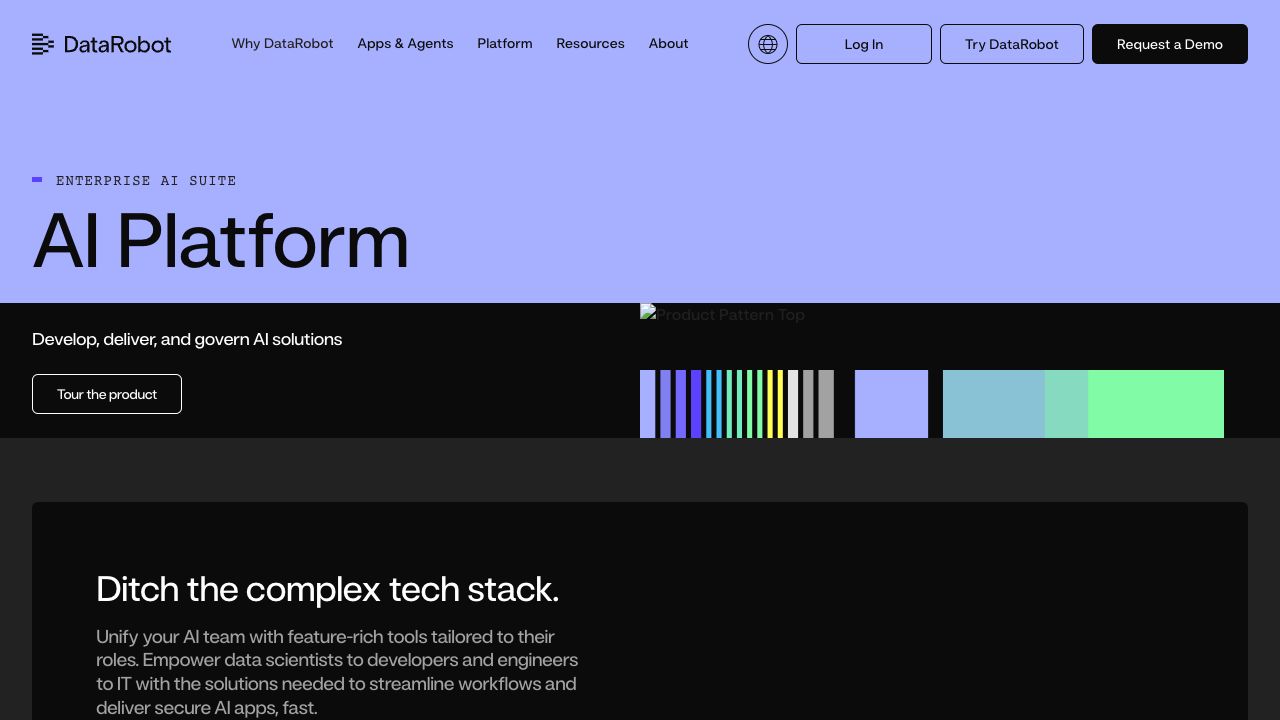Open the Why DataRobot menu

[282, 44]
